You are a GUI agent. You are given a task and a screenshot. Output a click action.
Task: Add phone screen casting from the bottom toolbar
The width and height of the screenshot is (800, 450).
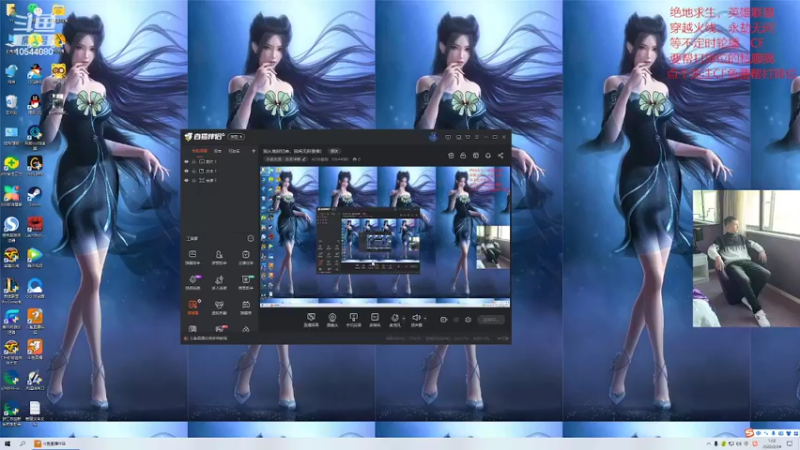click(354, 320)
